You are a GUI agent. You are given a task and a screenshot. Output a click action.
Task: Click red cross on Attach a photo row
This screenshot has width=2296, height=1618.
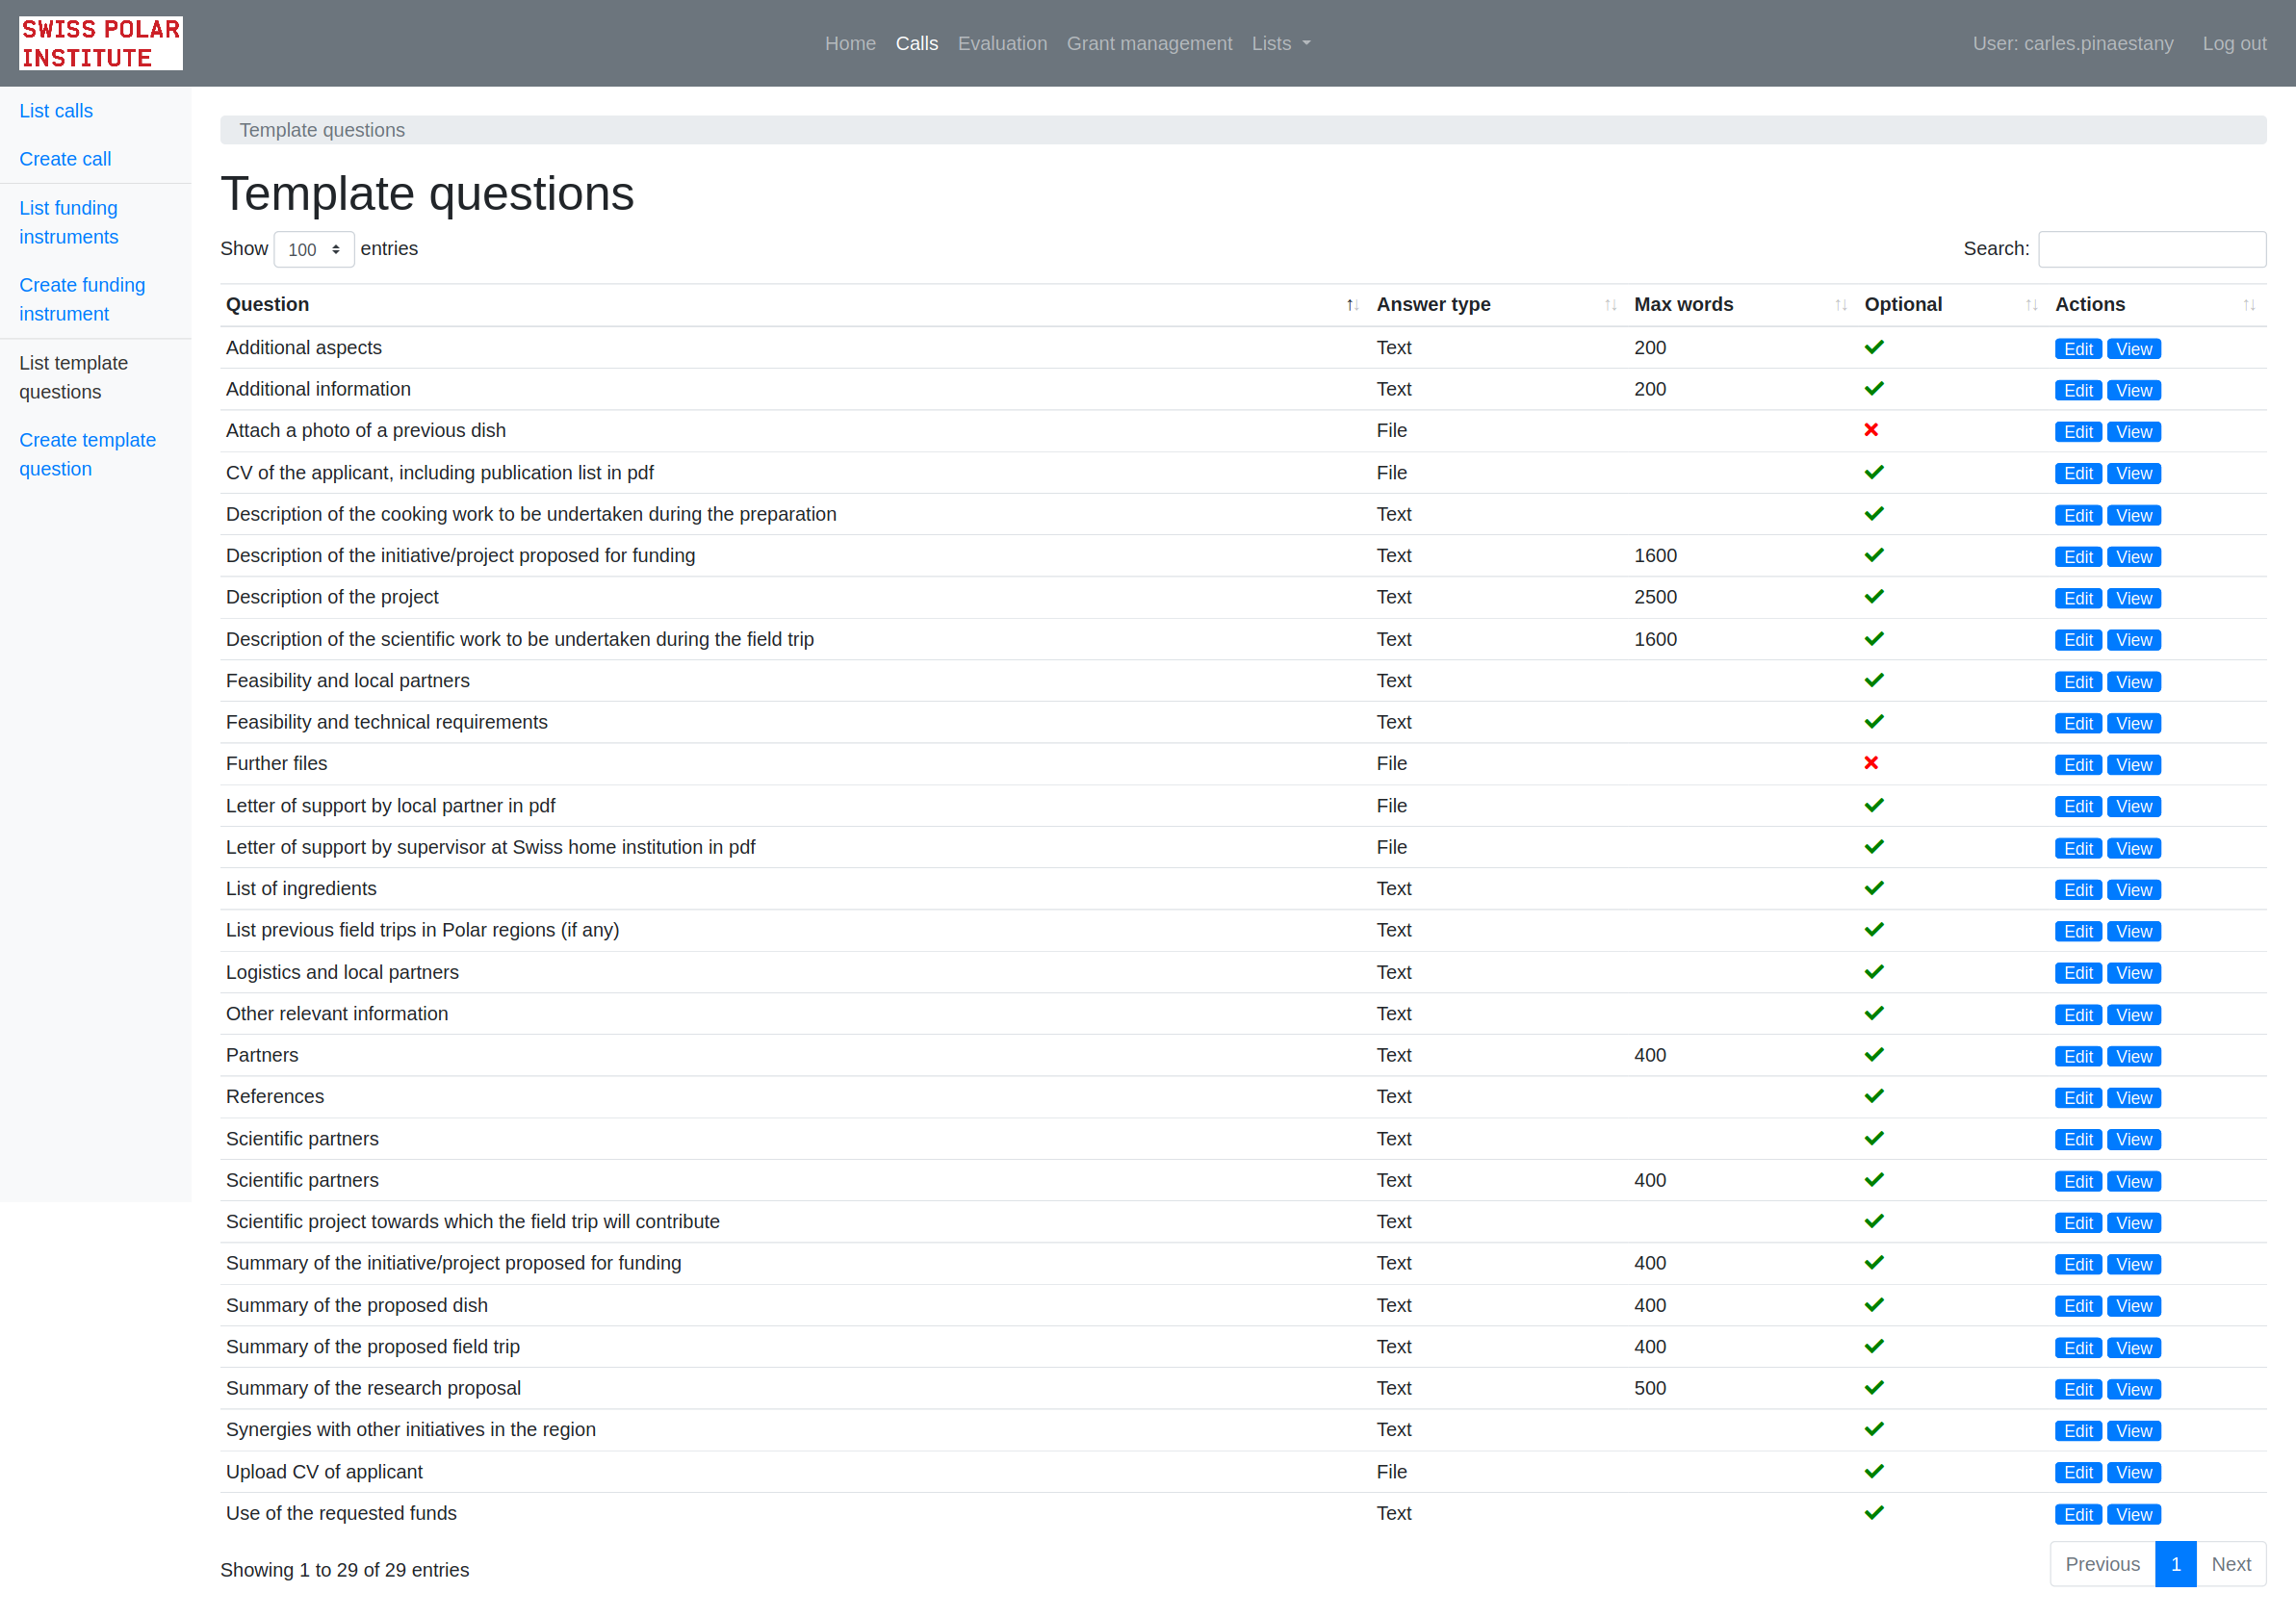[x=1871, y=430]
